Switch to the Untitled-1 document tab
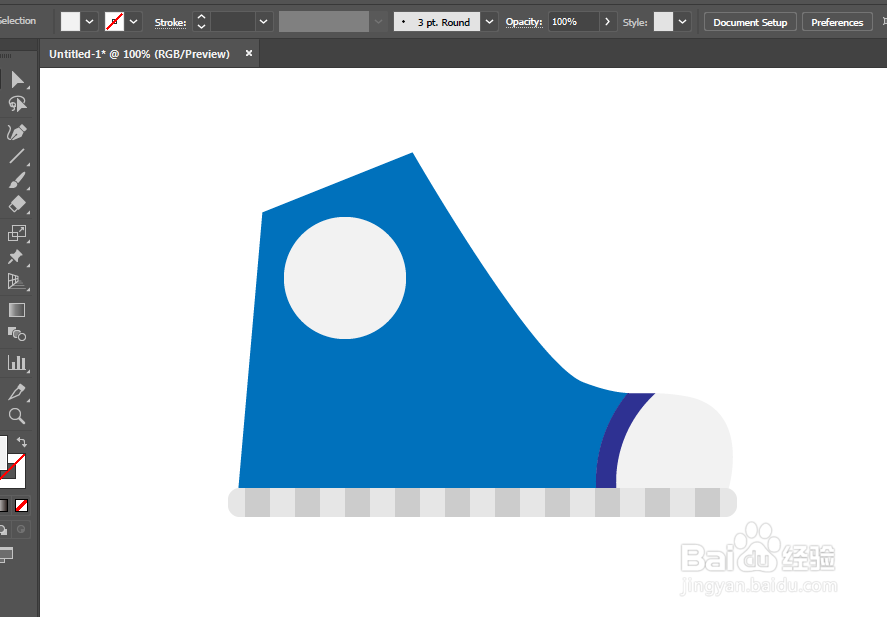887x617 pixels. tap(139, 54)
